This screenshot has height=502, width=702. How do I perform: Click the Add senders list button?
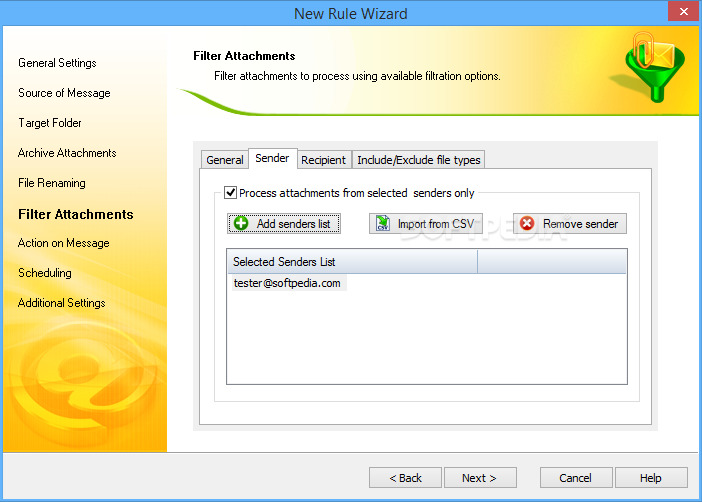click(x=284, y=223)
